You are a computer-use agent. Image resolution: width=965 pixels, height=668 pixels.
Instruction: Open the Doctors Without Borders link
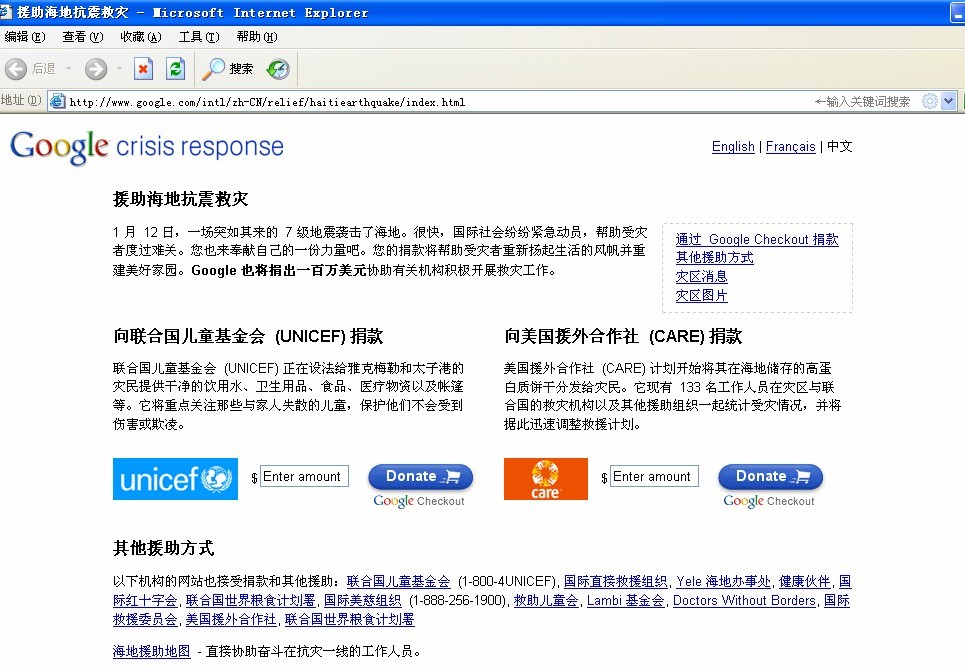tap(744, 600)
